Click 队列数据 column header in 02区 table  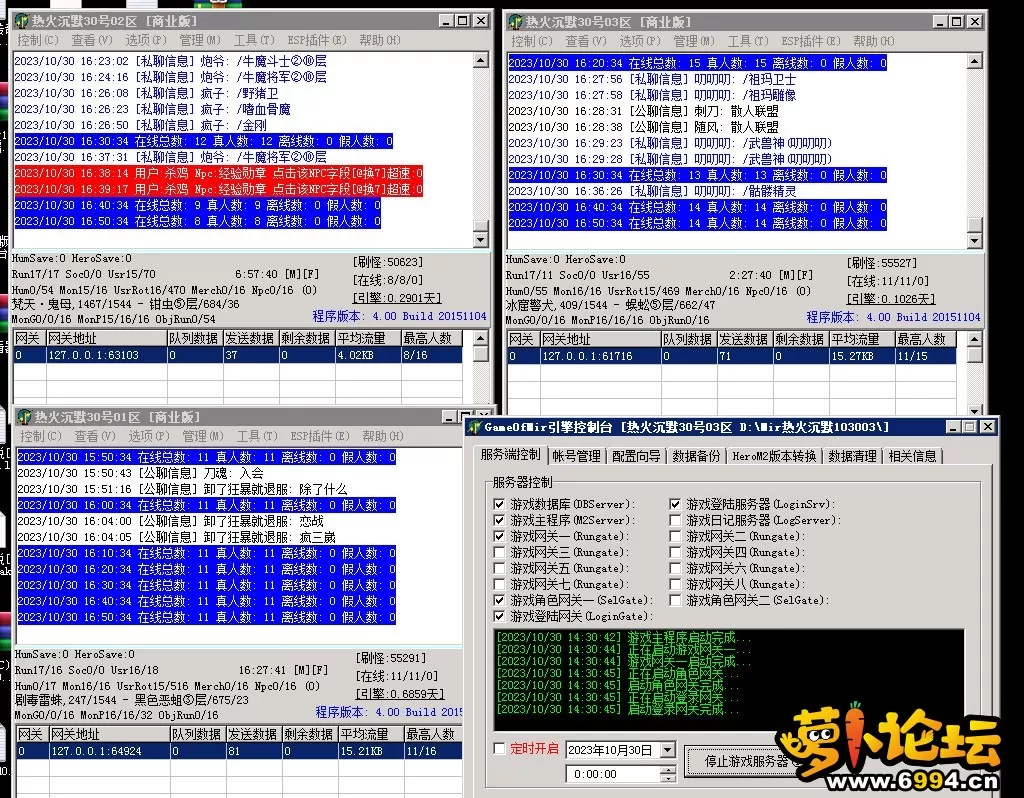coord(195,338)
